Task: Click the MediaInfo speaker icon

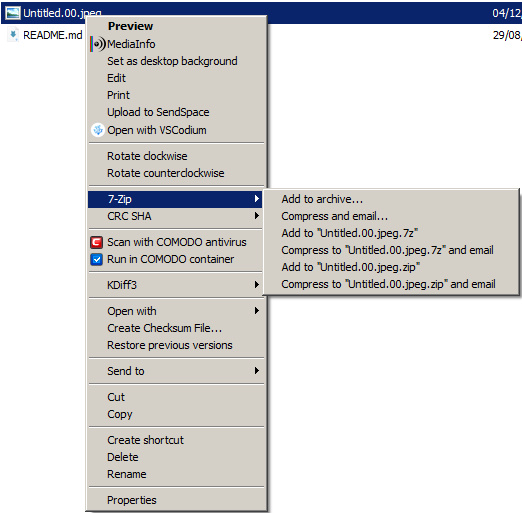Action: [98, 44]
